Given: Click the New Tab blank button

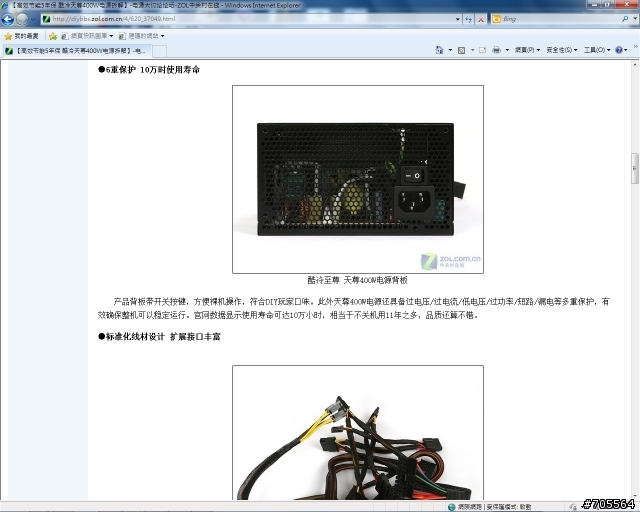Looking at the screenshot, I should click(159, 51).
